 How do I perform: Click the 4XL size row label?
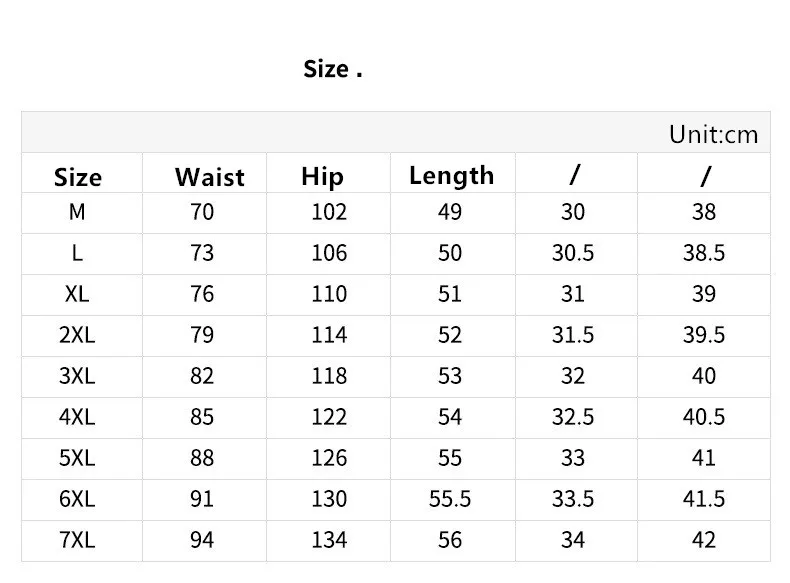tap(78, 417)
